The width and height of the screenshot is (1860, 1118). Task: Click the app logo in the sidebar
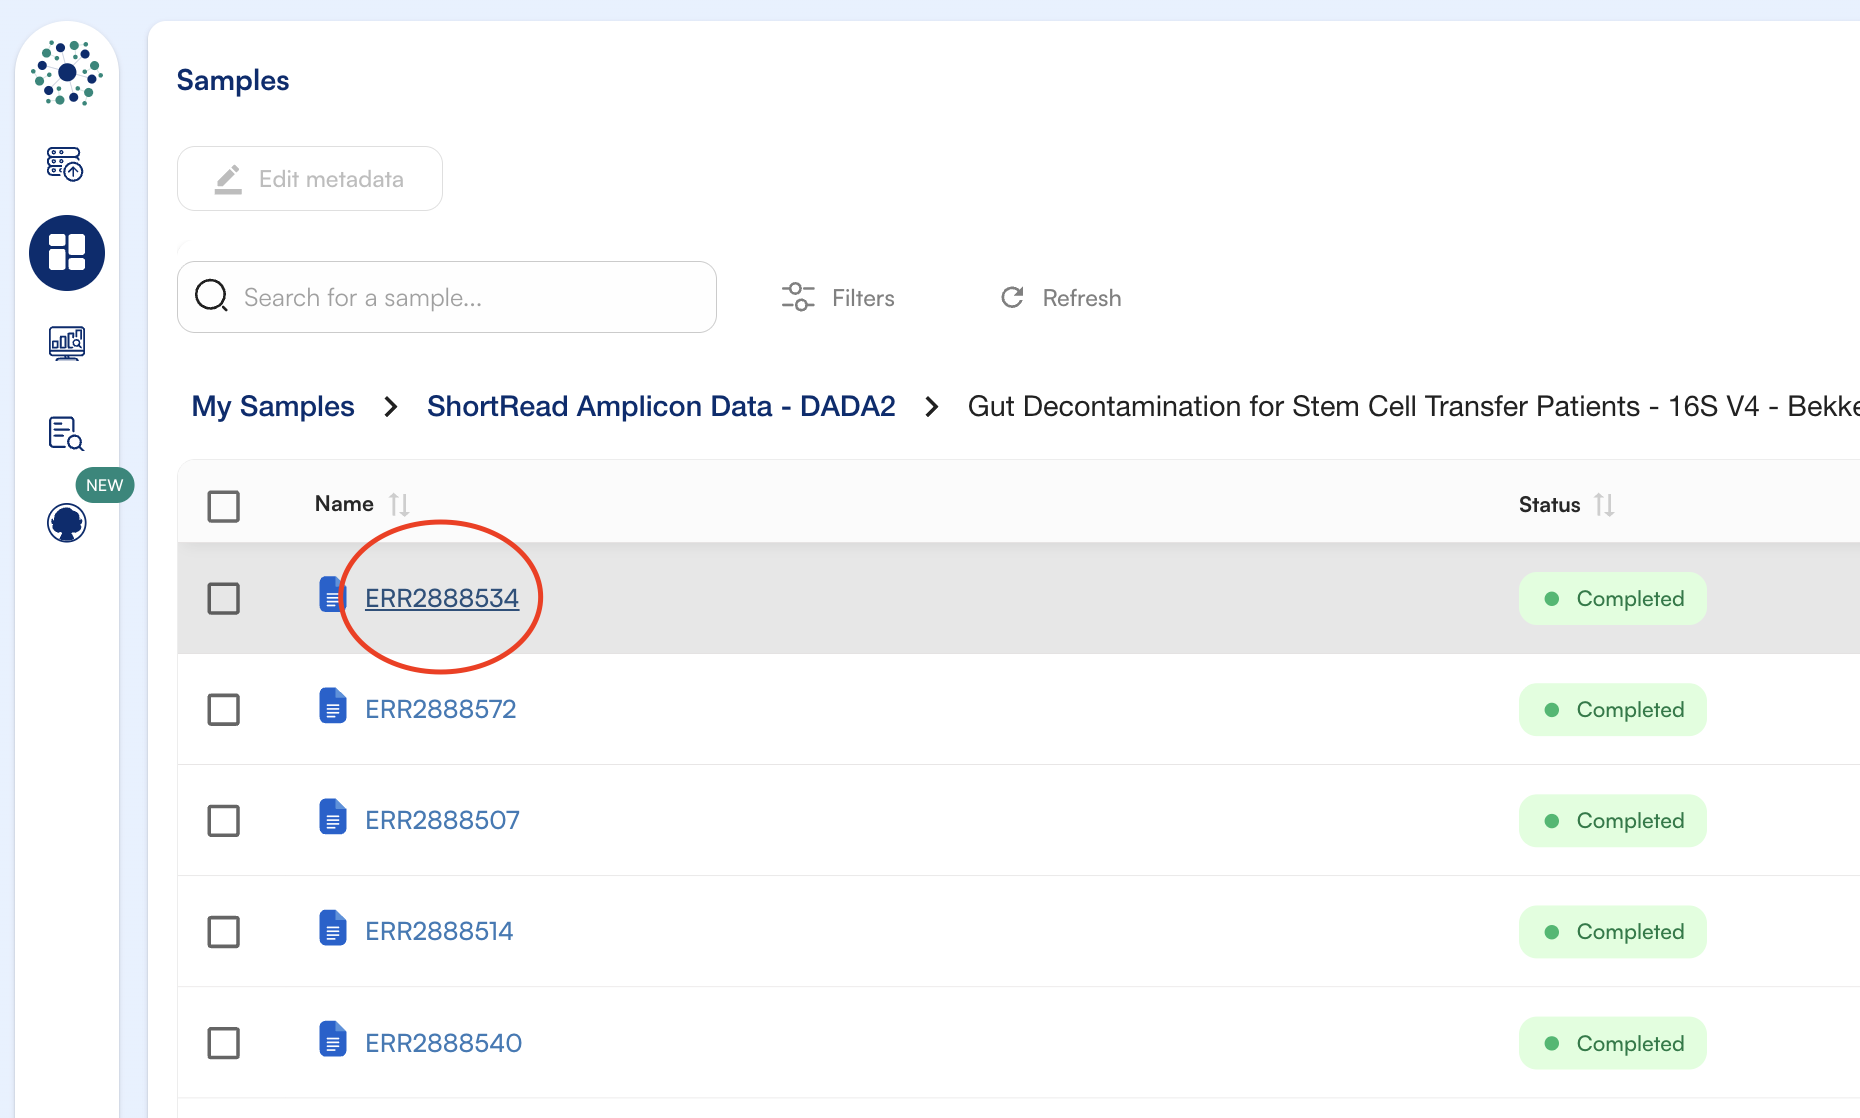pyautogui.click(x=67, y=72)
